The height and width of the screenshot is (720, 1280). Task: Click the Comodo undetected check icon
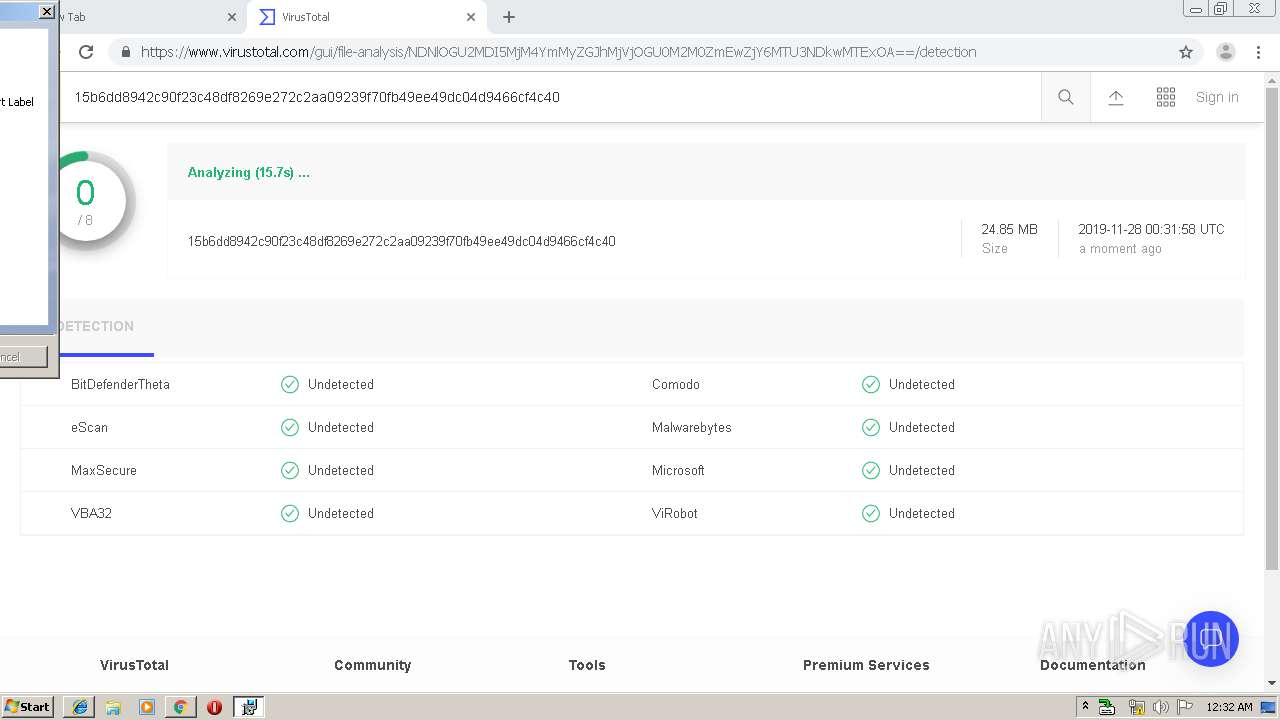click(871, 384)
